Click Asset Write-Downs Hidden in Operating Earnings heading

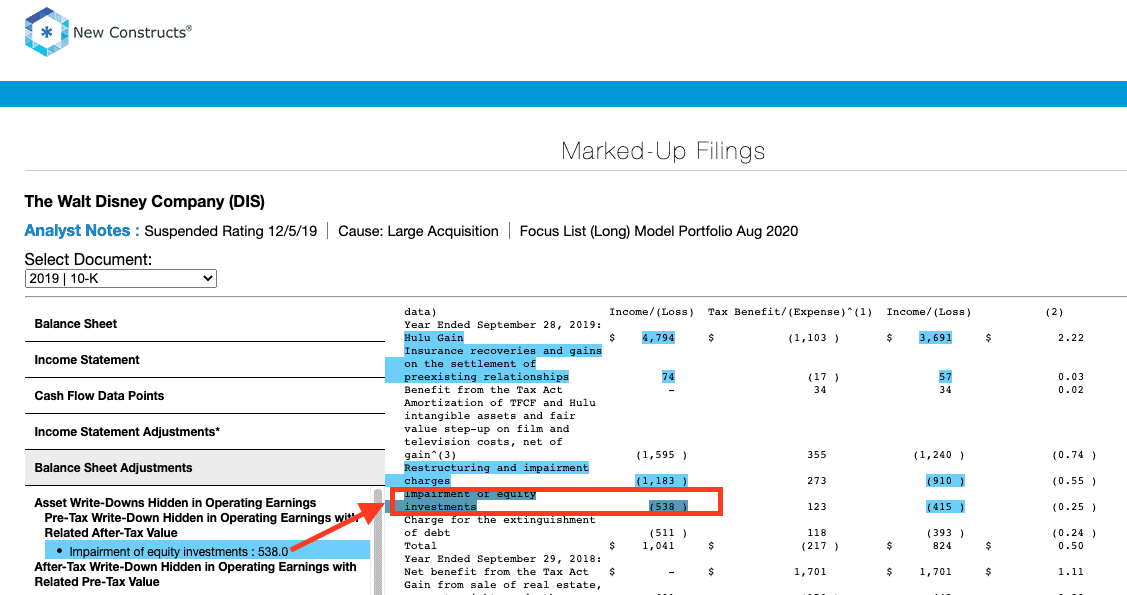coord(175,503)
